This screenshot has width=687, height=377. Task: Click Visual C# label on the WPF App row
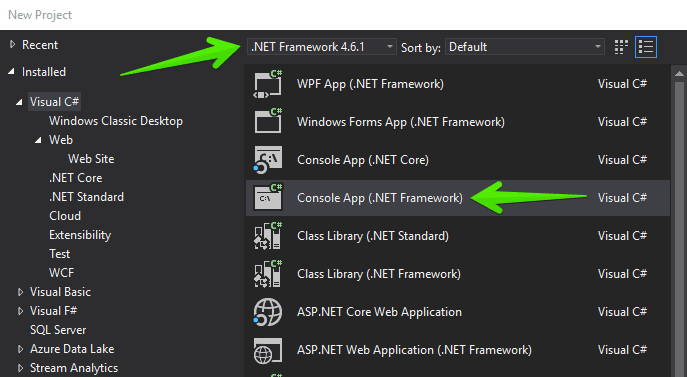tap(622, 84)
